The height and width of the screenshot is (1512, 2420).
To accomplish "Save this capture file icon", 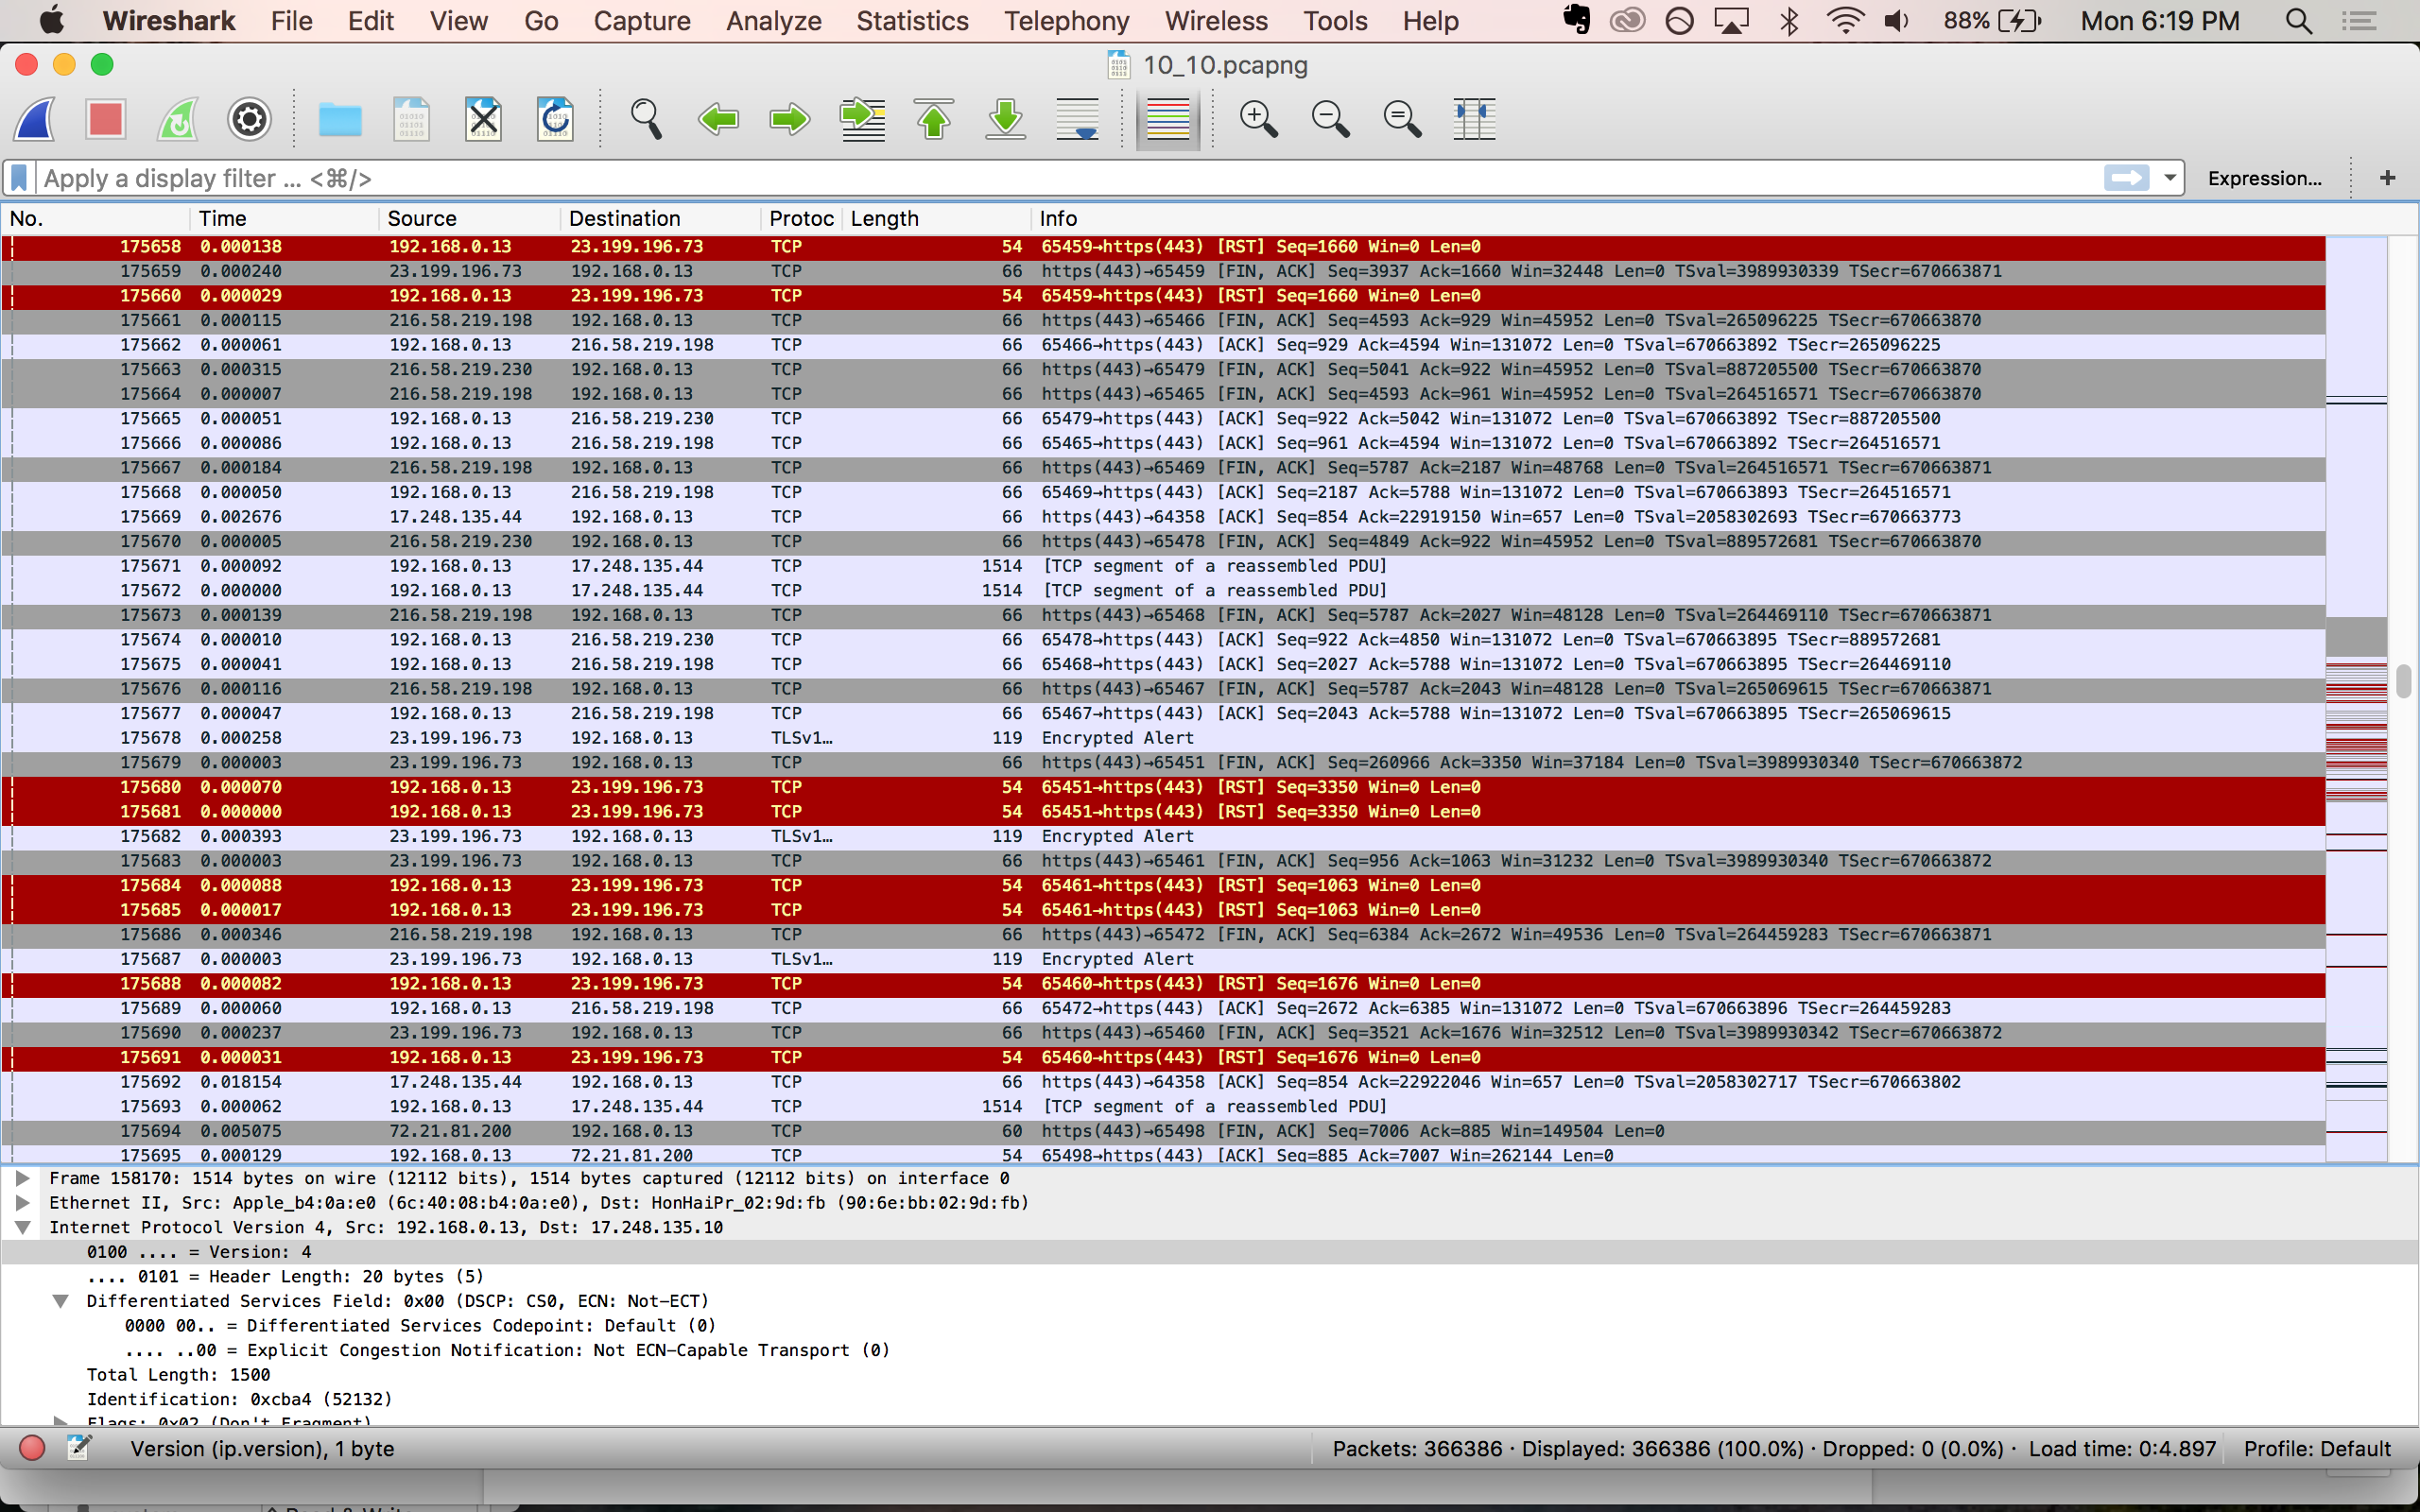I will tap(411, 119).
